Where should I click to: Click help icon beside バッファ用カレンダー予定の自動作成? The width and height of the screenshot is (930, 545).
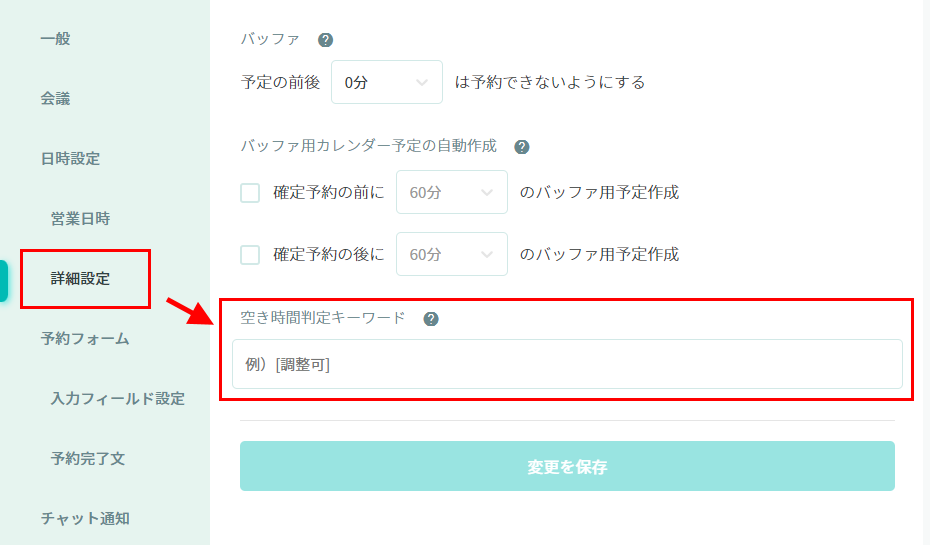[x=521, y=146]
